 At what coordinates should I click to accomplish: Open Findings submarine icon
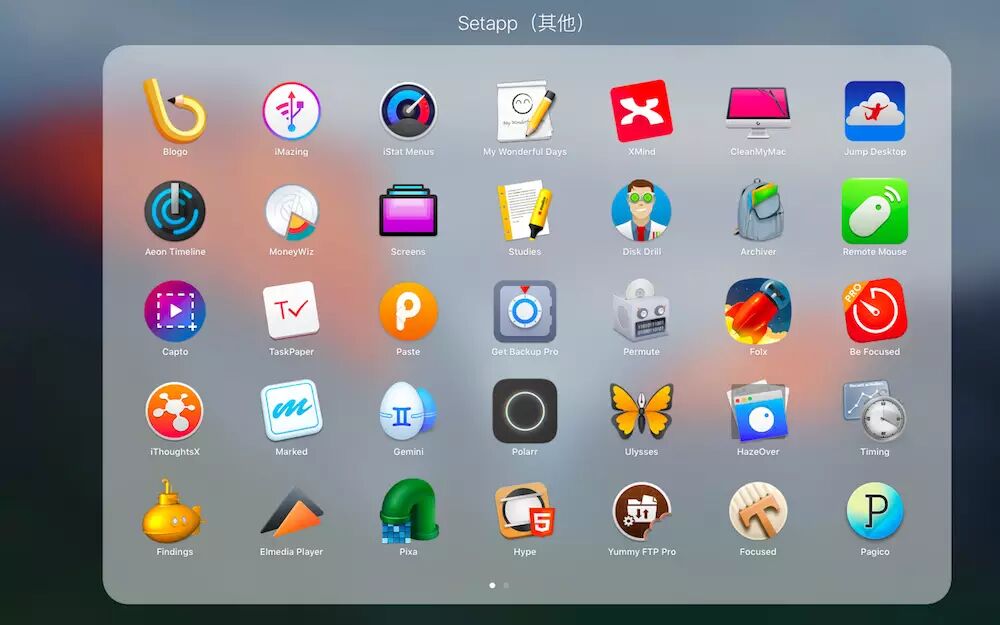point(173,511)
